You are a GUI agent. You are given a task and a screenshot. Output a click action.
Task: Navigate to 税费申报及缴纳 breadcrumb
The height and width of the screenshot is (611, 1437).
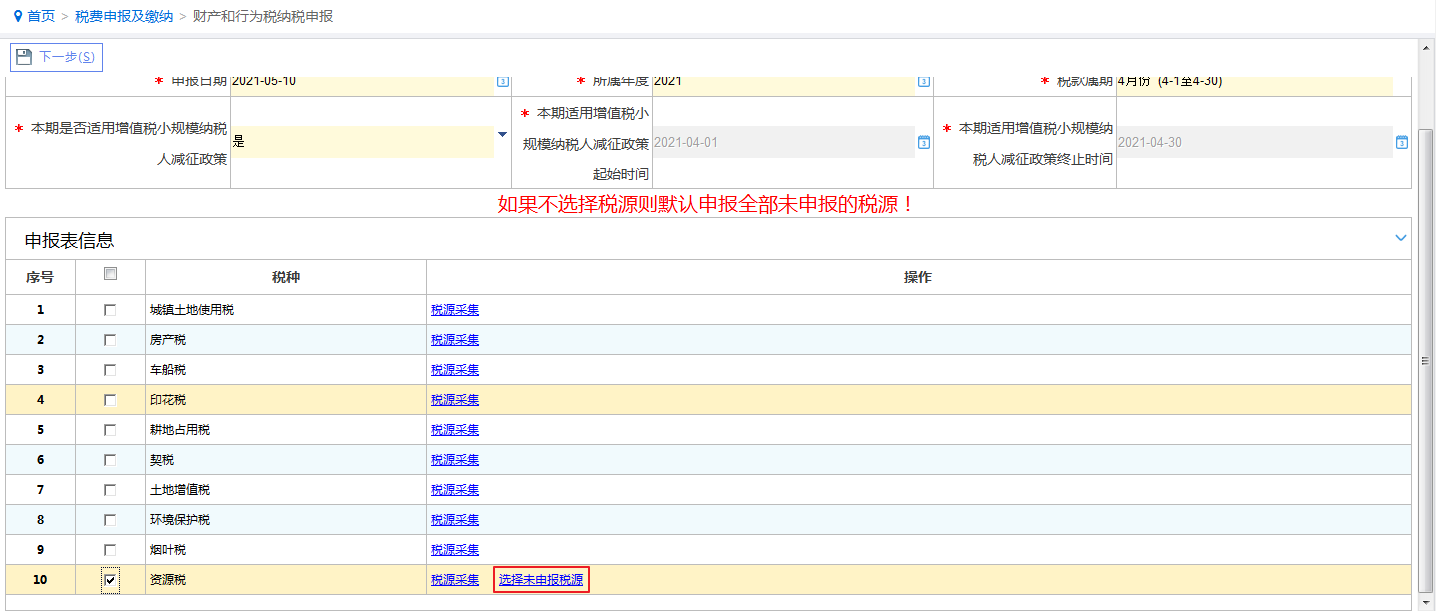tap(124, 17)
